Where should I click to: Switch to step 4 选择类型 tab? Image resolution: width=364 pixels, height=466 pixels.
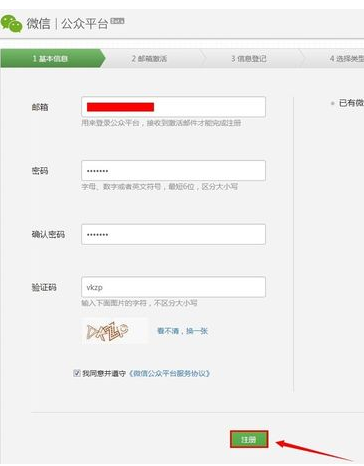click(x=347, y=59)
